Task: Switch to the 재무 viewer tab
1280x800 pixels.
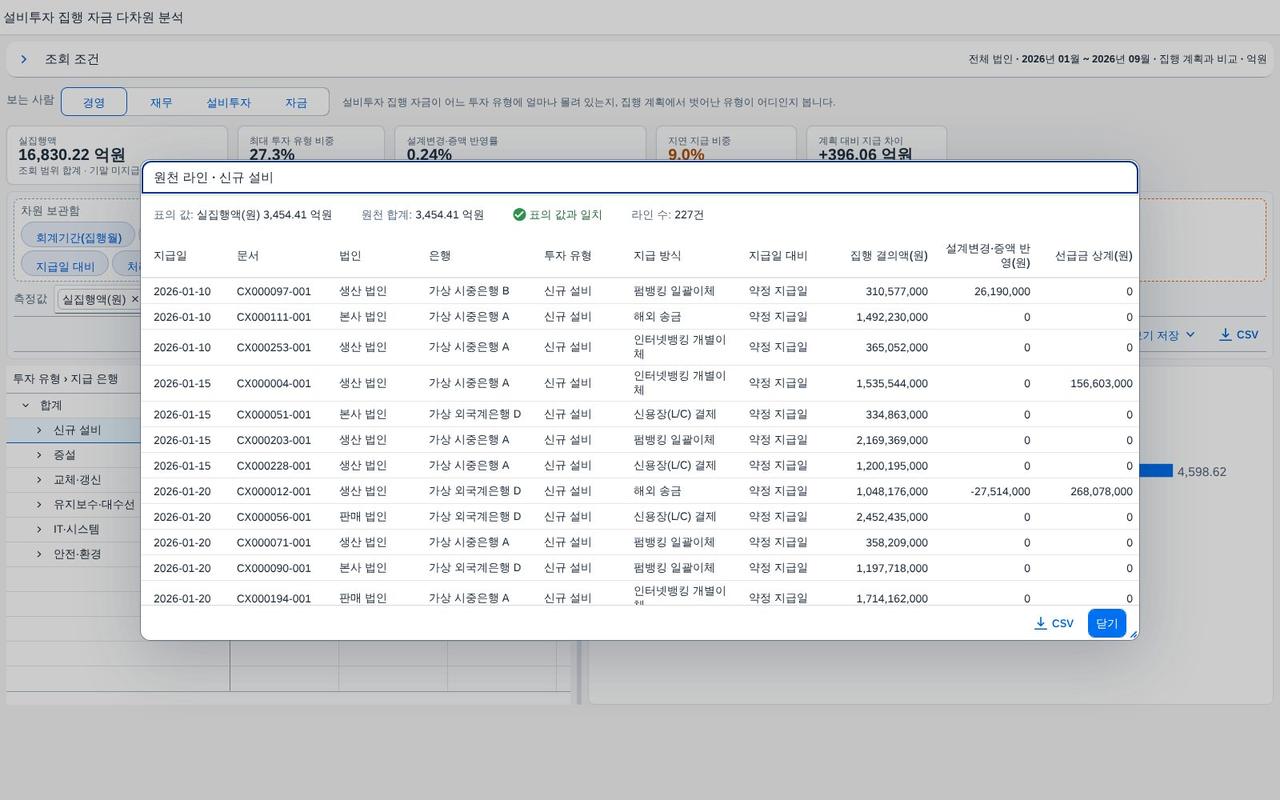Action: click(161, 102)
